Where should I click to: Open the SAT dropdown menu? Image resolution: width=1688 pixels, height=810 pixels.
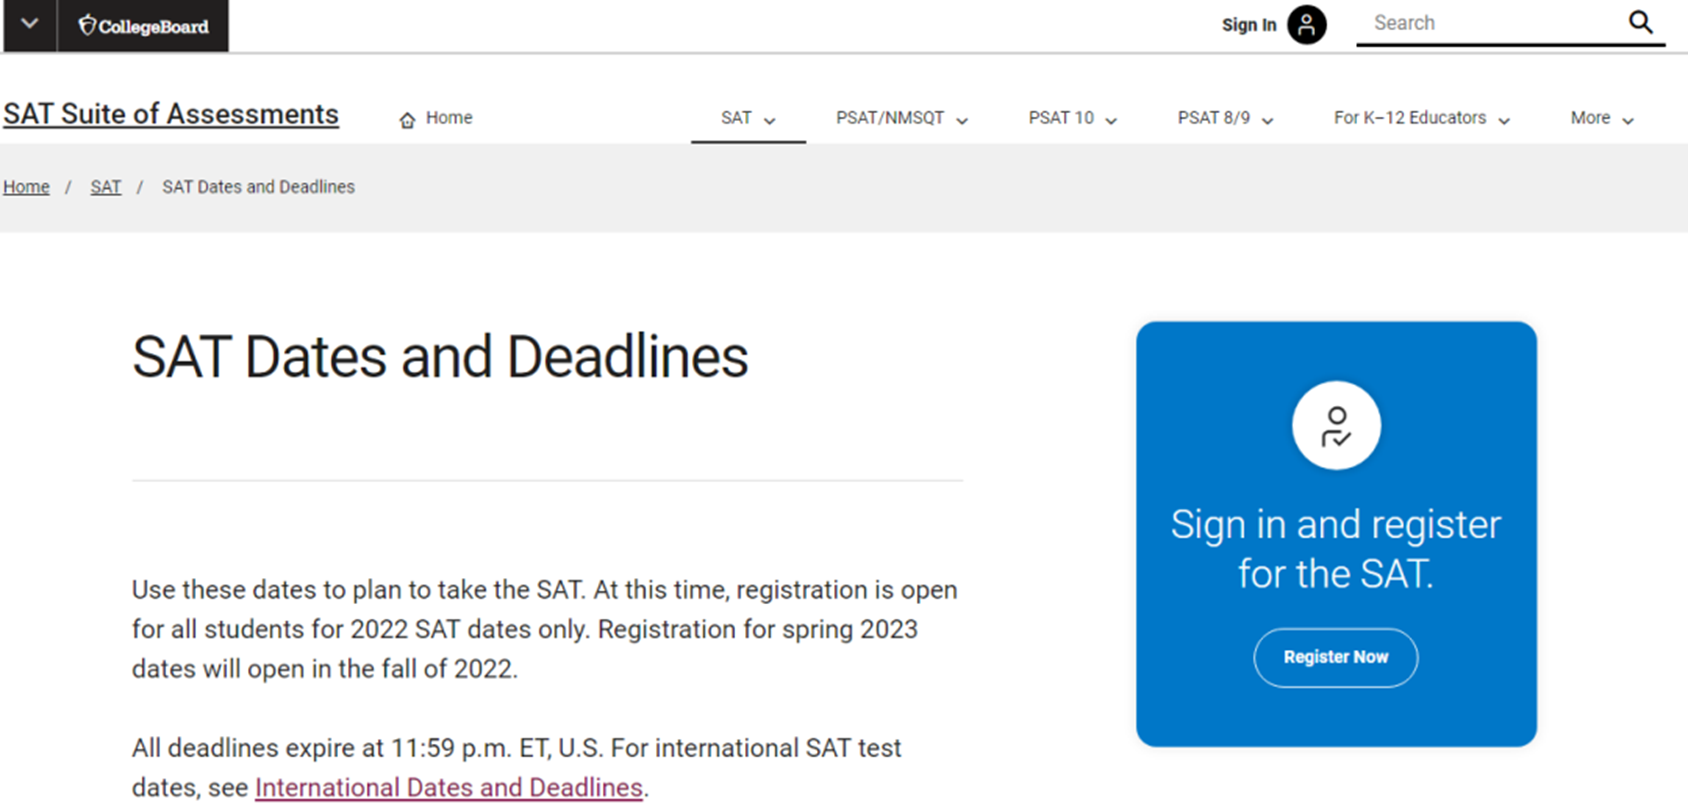tap(748, 118)
